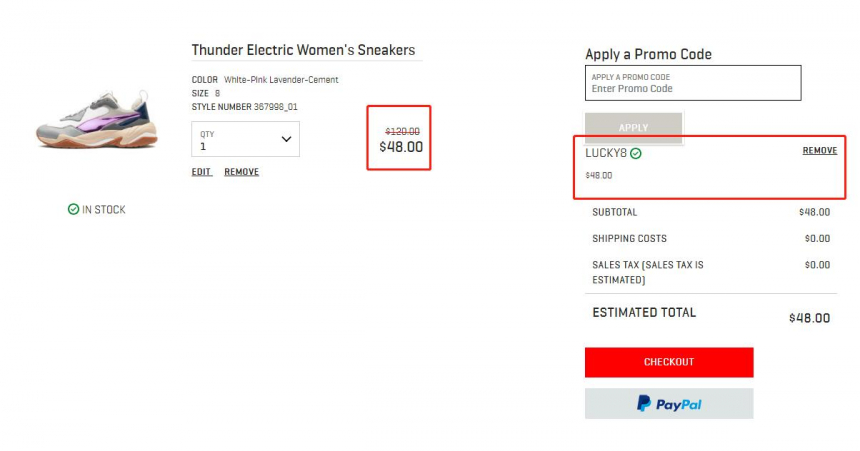
Task: Click the crossed-out $120.00 original price
Action: 403,132
